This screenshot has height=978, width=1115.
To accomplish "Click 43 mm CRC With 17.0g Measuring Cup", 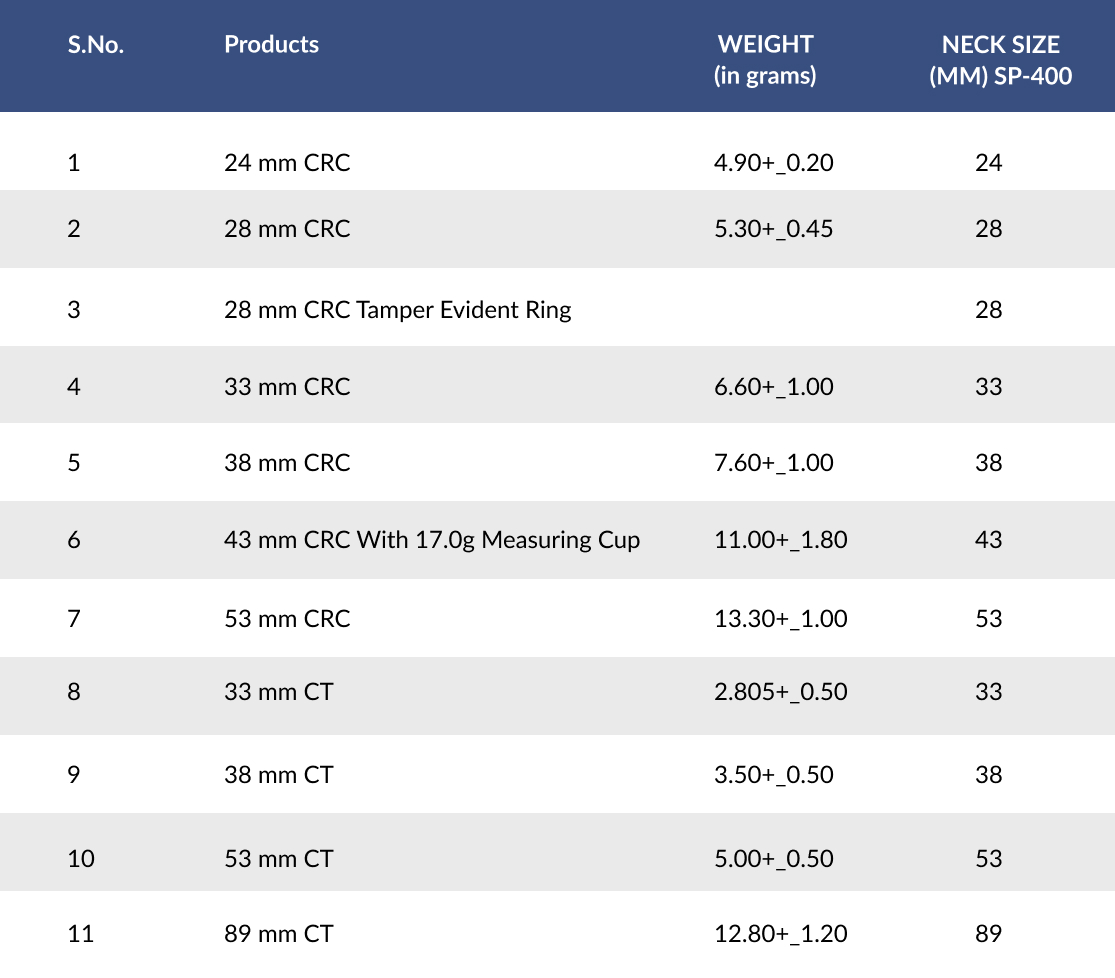I will point(432,540).
